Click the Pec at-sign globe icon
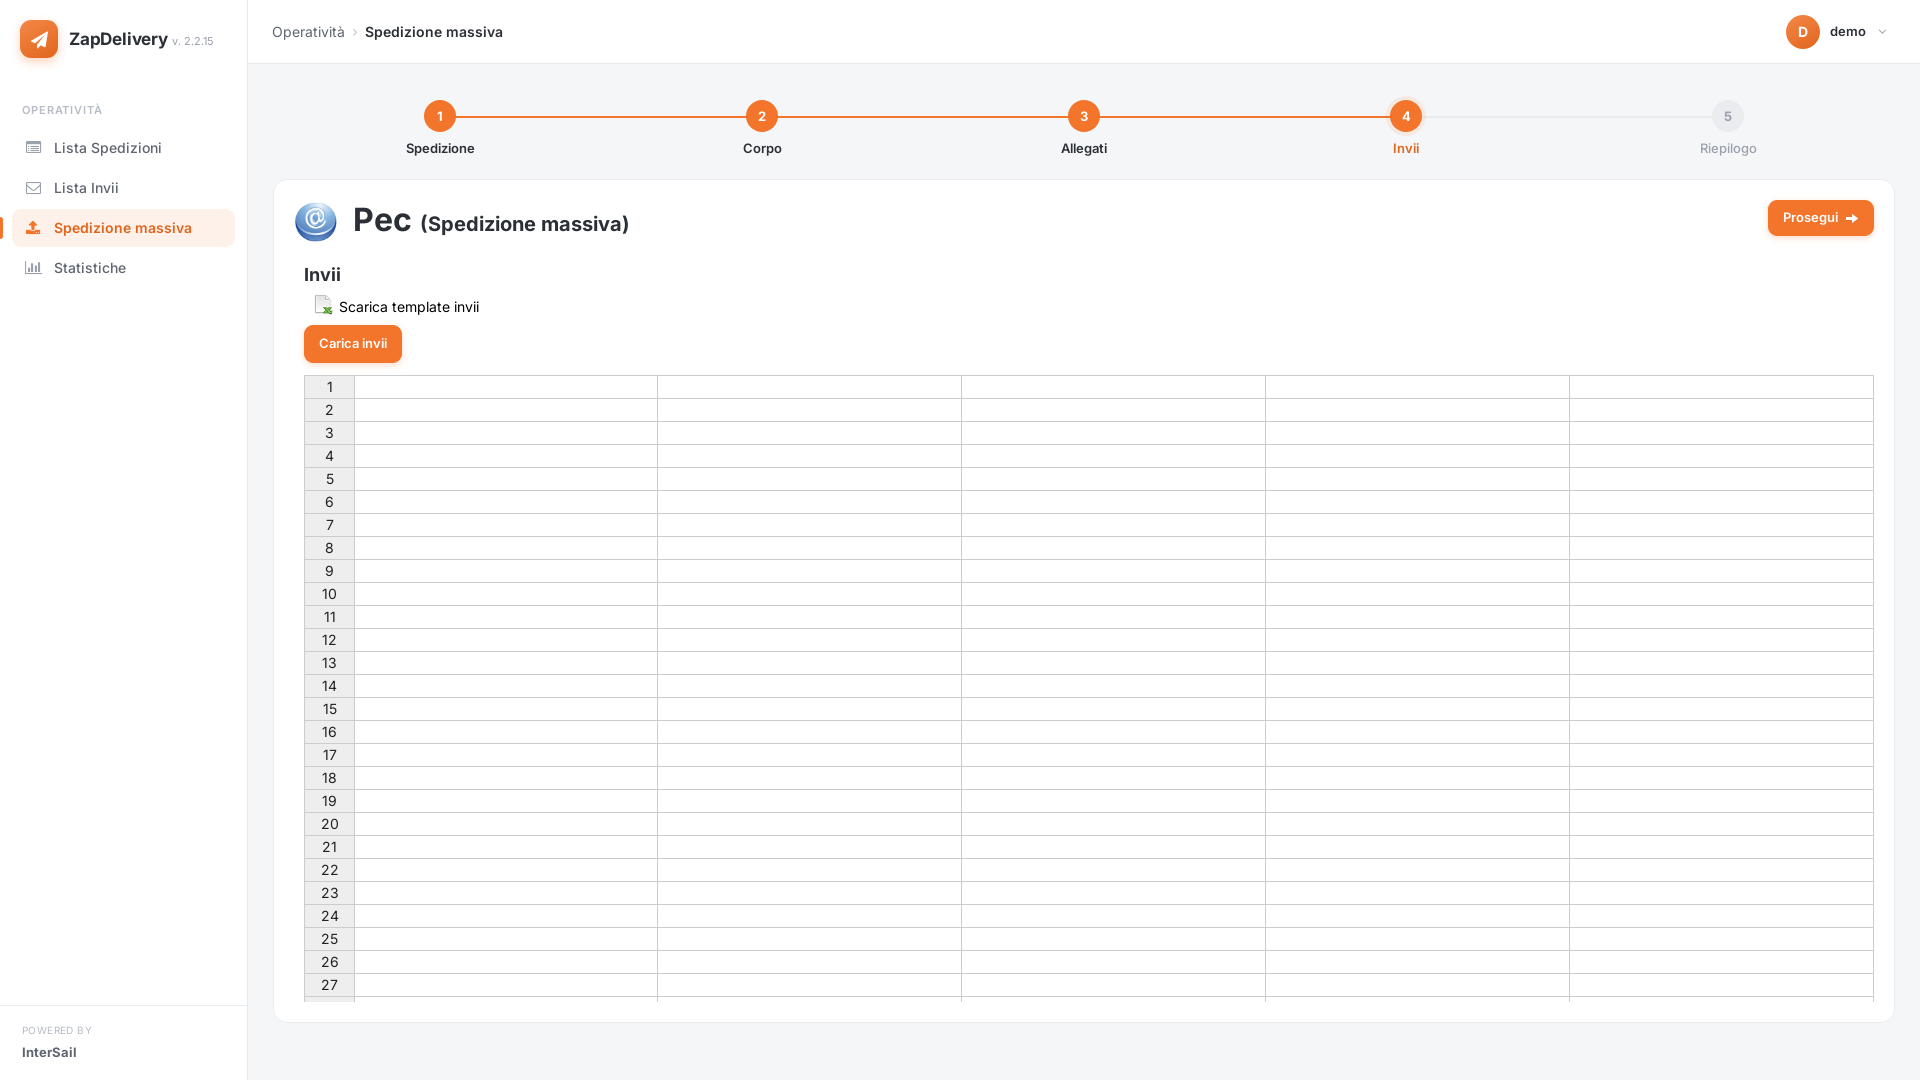The height and width of the screenshot is (1080, 1920). pyautogui.click(x=316, y=222)
